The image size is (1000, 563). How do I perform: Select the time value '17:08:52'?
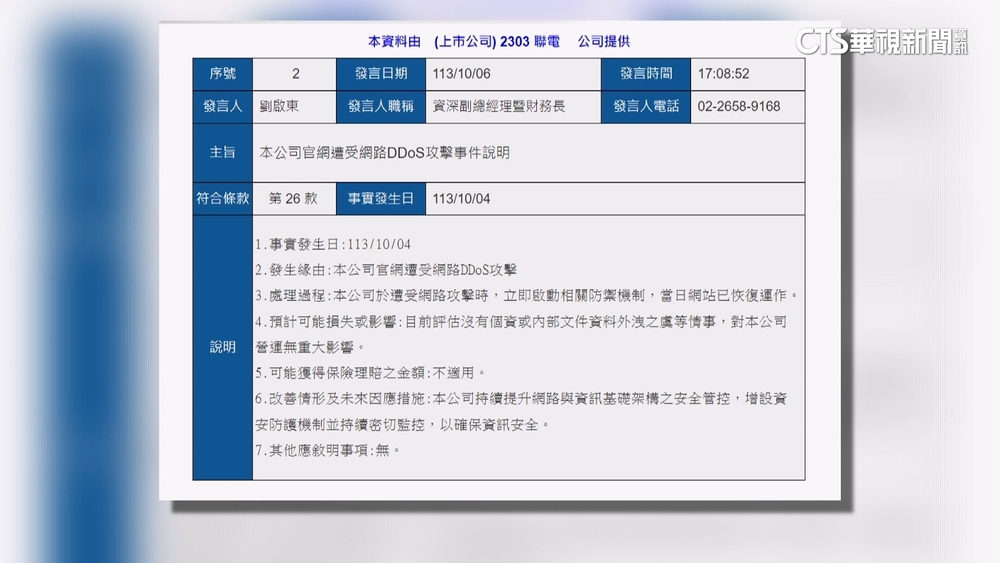pos(723,74)
